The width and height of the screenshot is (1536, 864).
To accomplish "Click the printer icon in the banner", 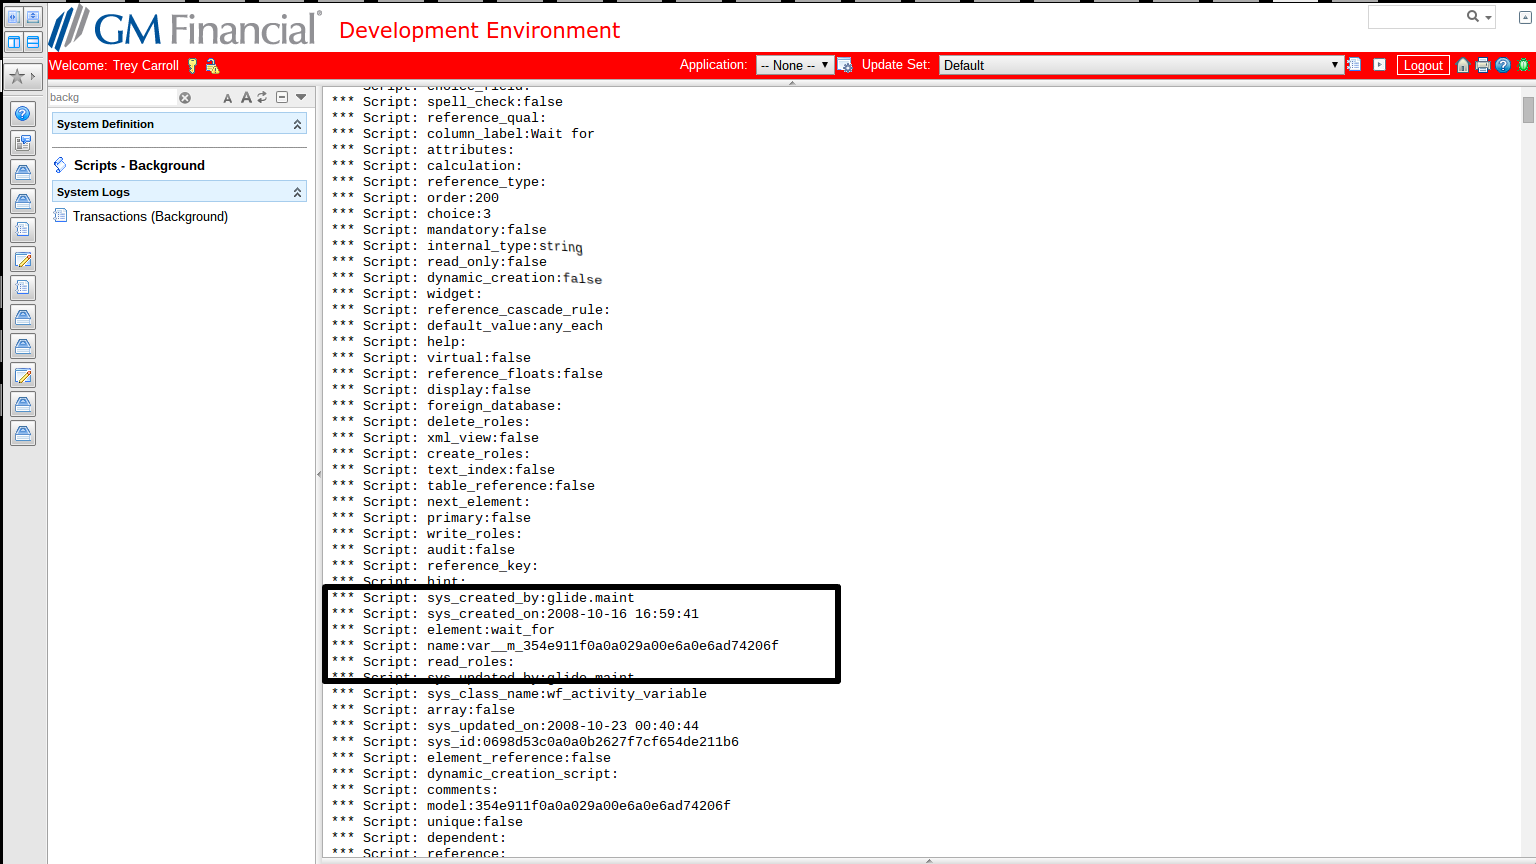I will tap(1483, 66).
